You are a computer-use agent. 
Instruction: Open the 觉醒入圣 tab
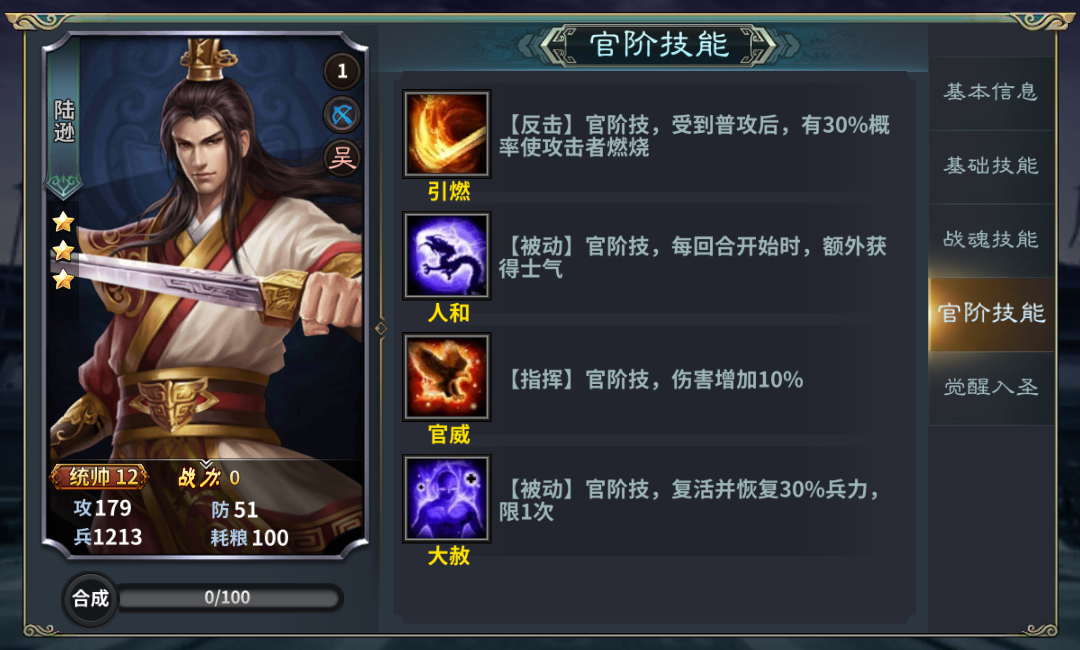point(991,387)
